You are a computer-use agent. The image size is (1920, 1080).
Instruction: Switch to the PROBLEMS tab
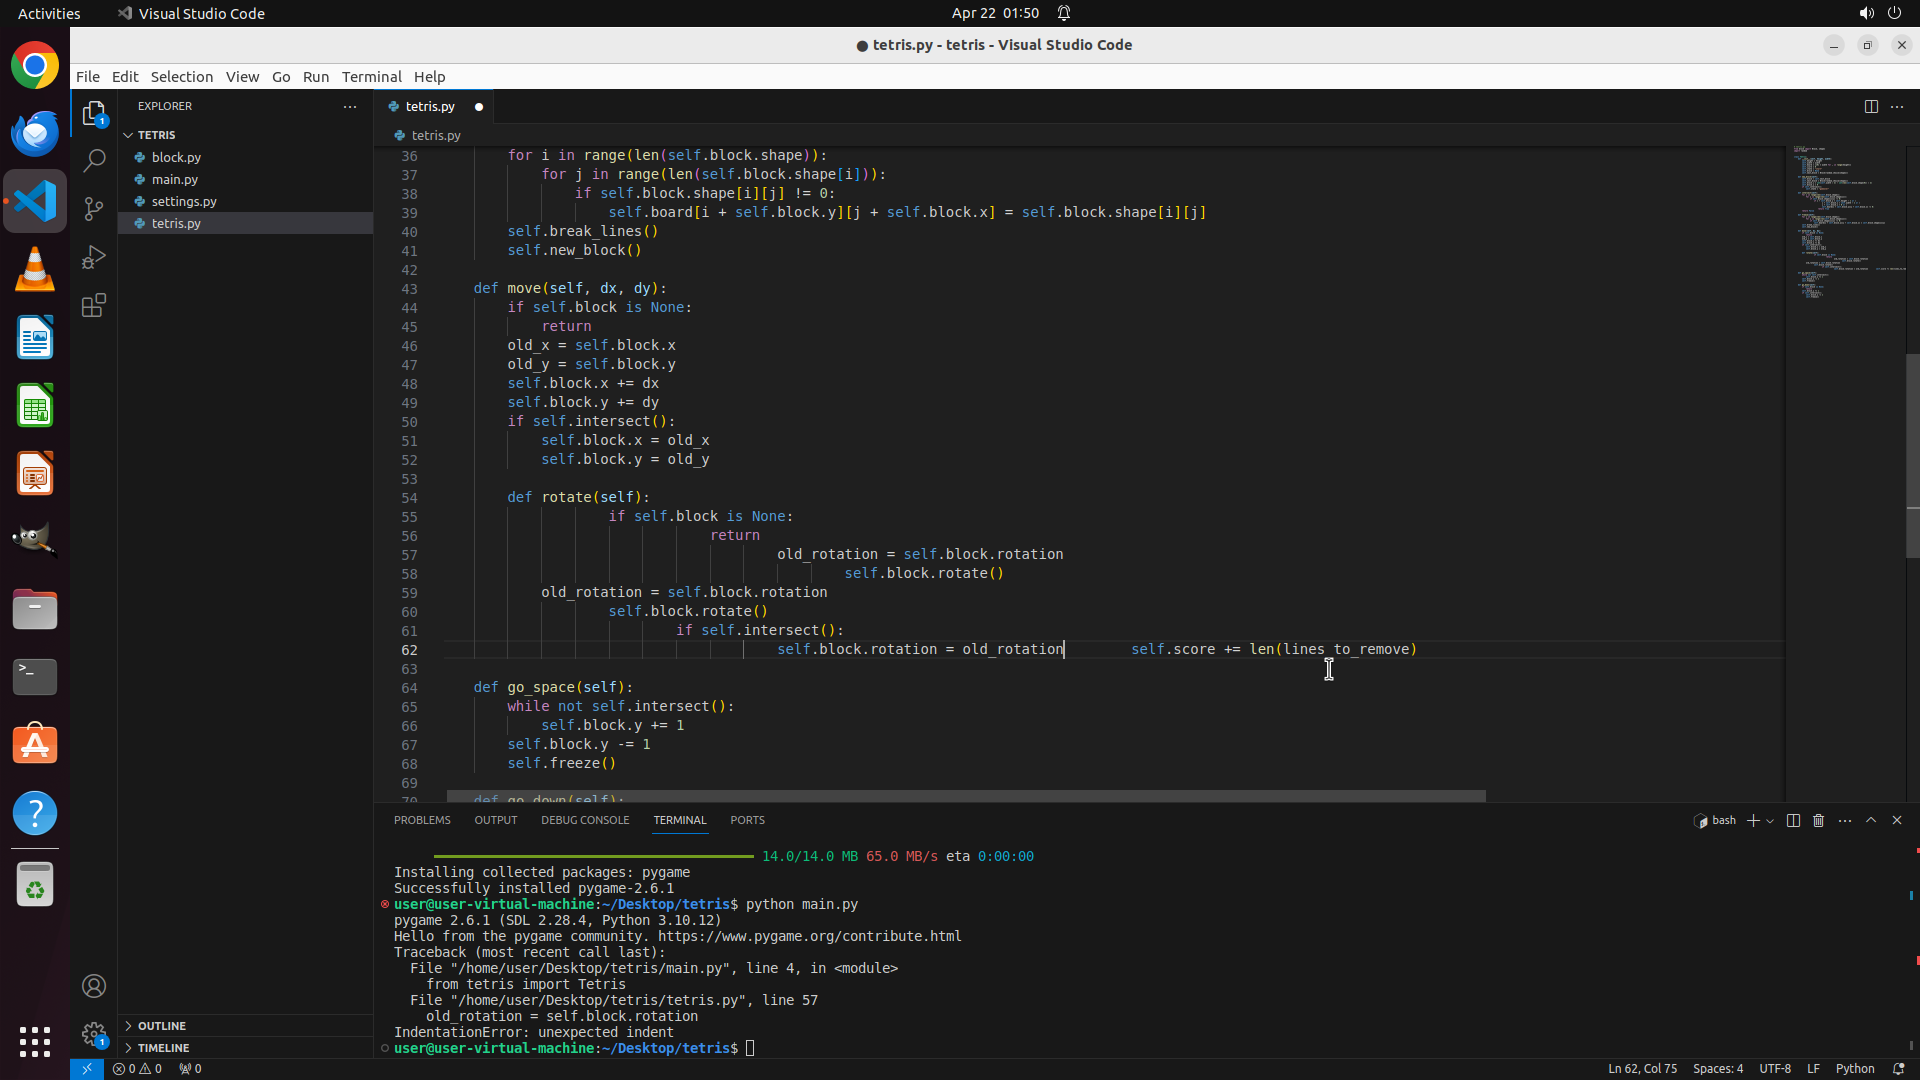[422, 820]
